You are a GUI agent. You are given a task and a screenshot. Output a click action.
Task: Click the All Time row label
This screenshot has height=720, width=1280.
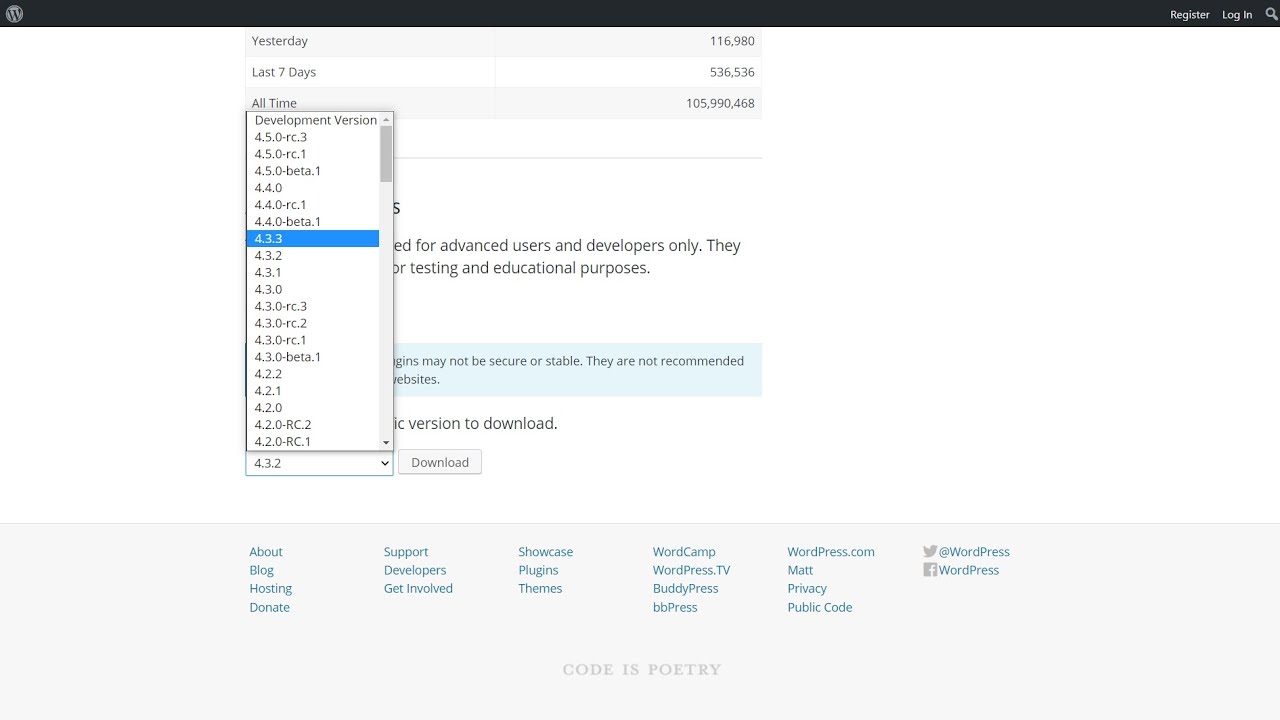pyautogui.click(x=274, y=103)
